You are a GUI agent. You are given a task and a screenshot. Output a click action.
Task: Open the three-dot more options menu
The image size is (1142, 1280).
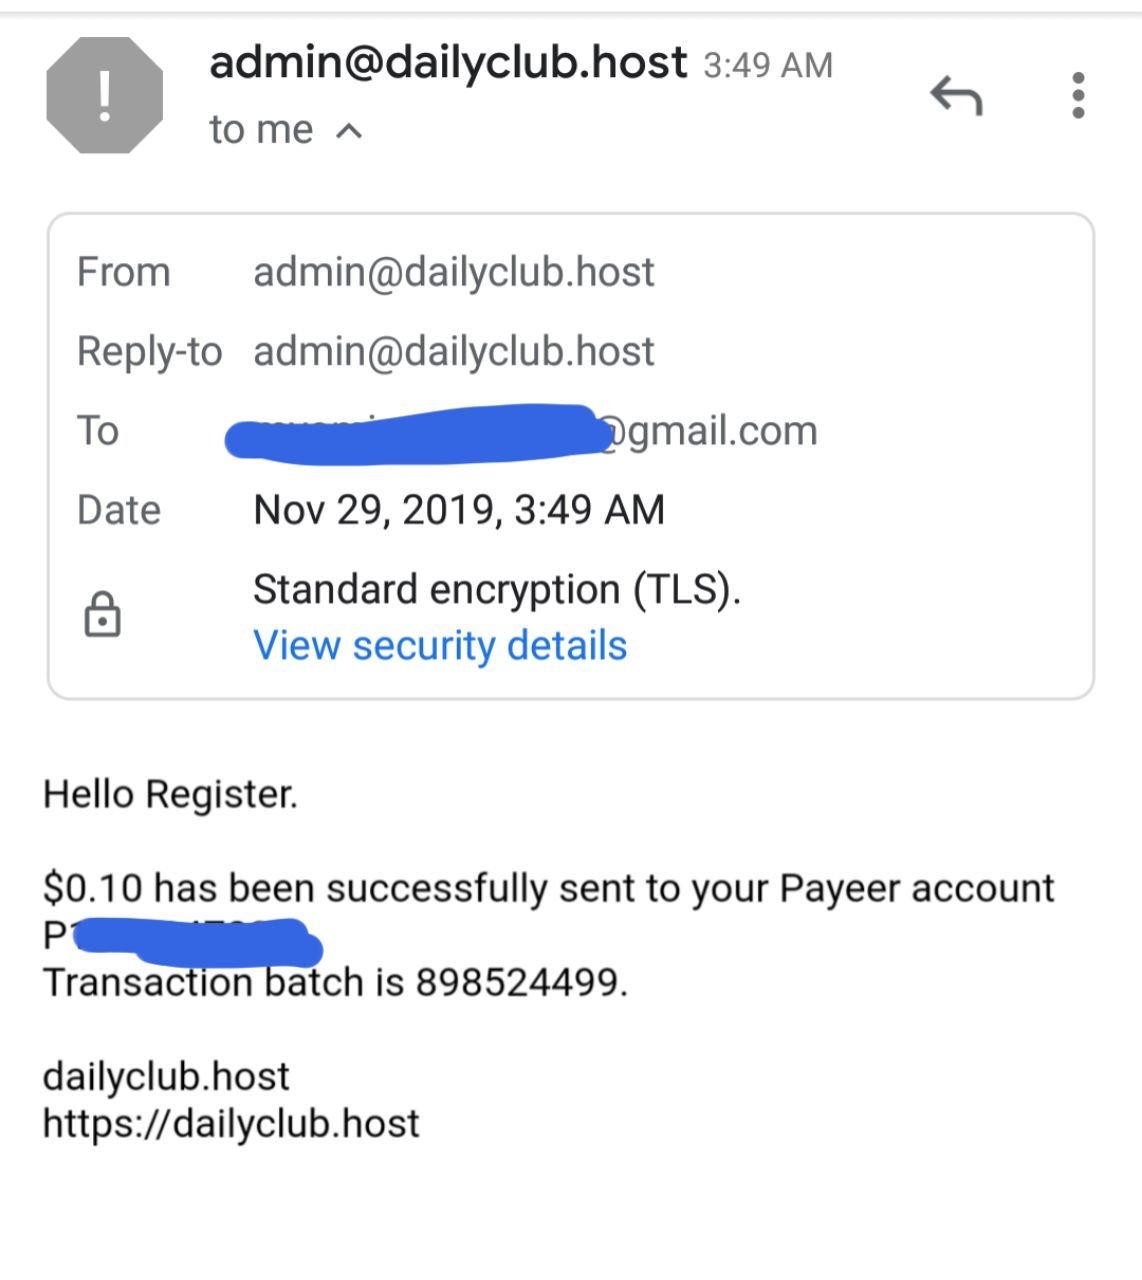point(1077,95)
